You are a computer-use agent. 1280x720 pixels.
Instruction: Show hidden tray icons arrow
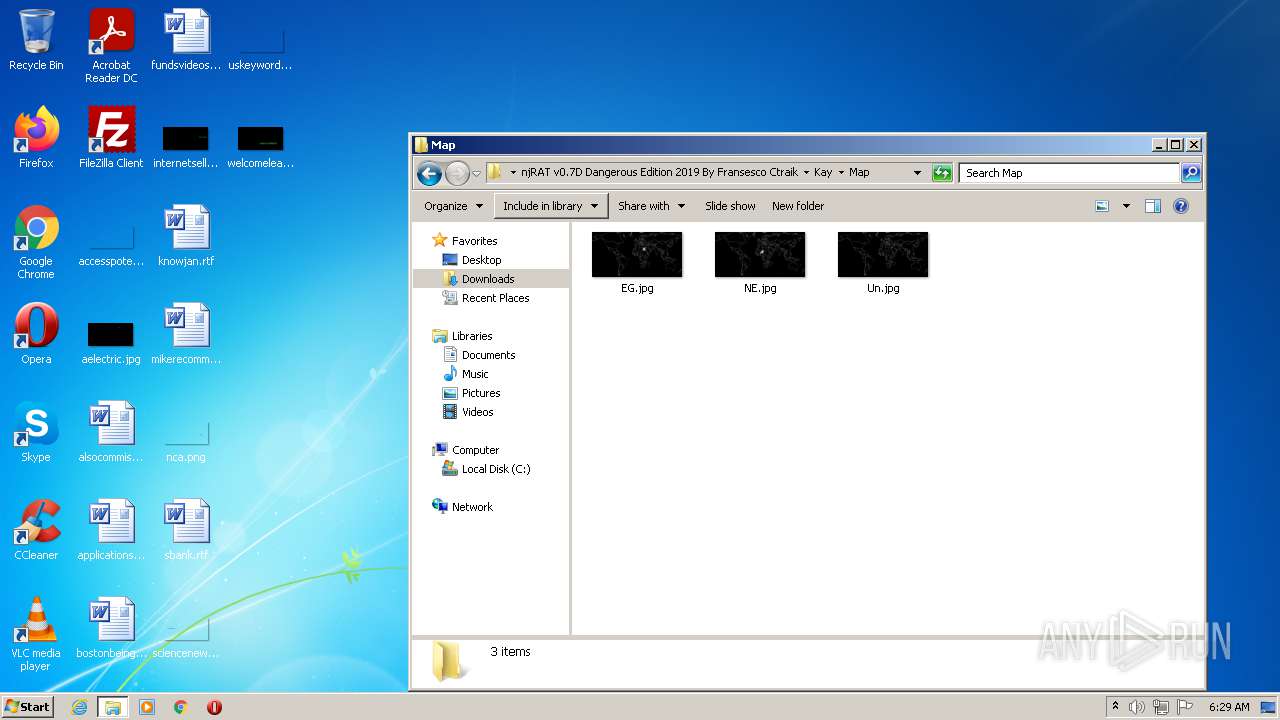pyautogui.click(x=1115, y=706)
